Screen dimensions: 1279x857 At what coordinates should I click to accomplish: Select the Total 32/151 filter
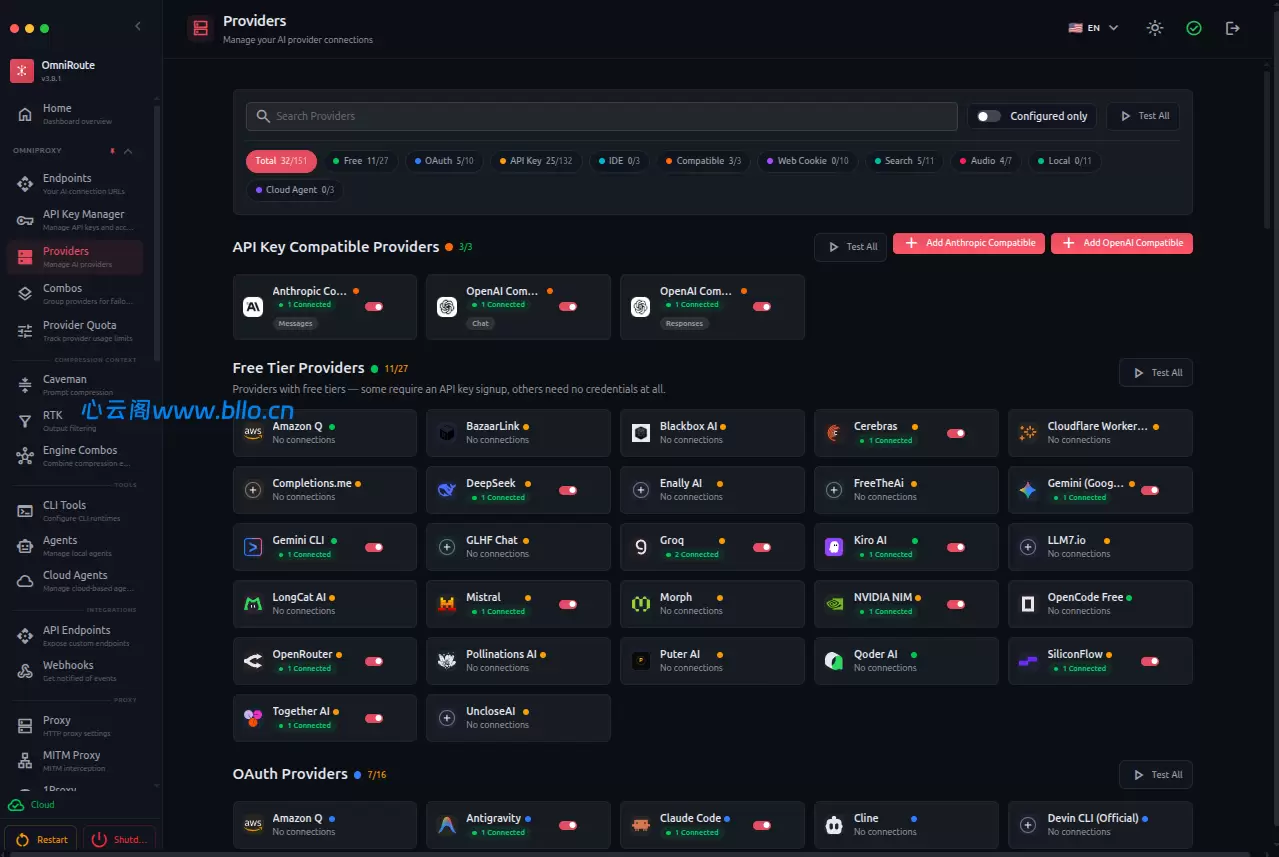[x=281, y=160]
